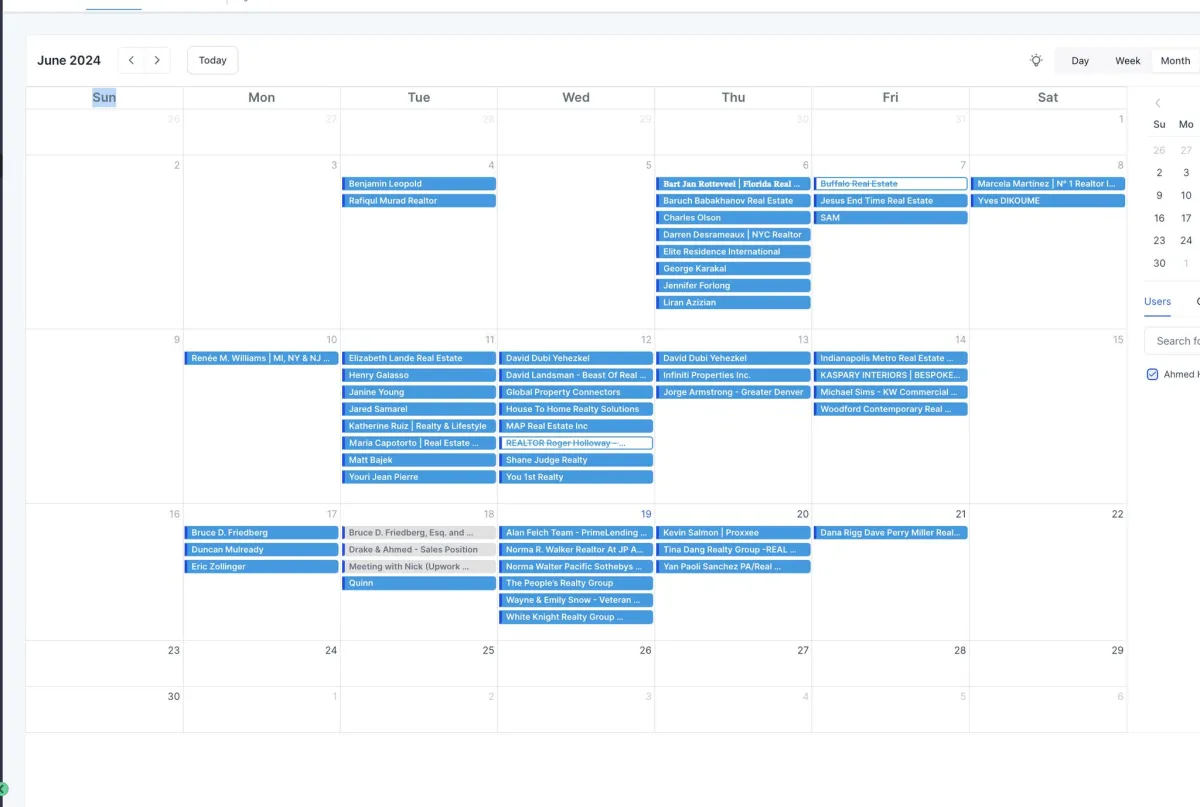This screenshot has height=807, width=1200.
Task: Open You 1st Realty event
Action: (x=576, y=477)
